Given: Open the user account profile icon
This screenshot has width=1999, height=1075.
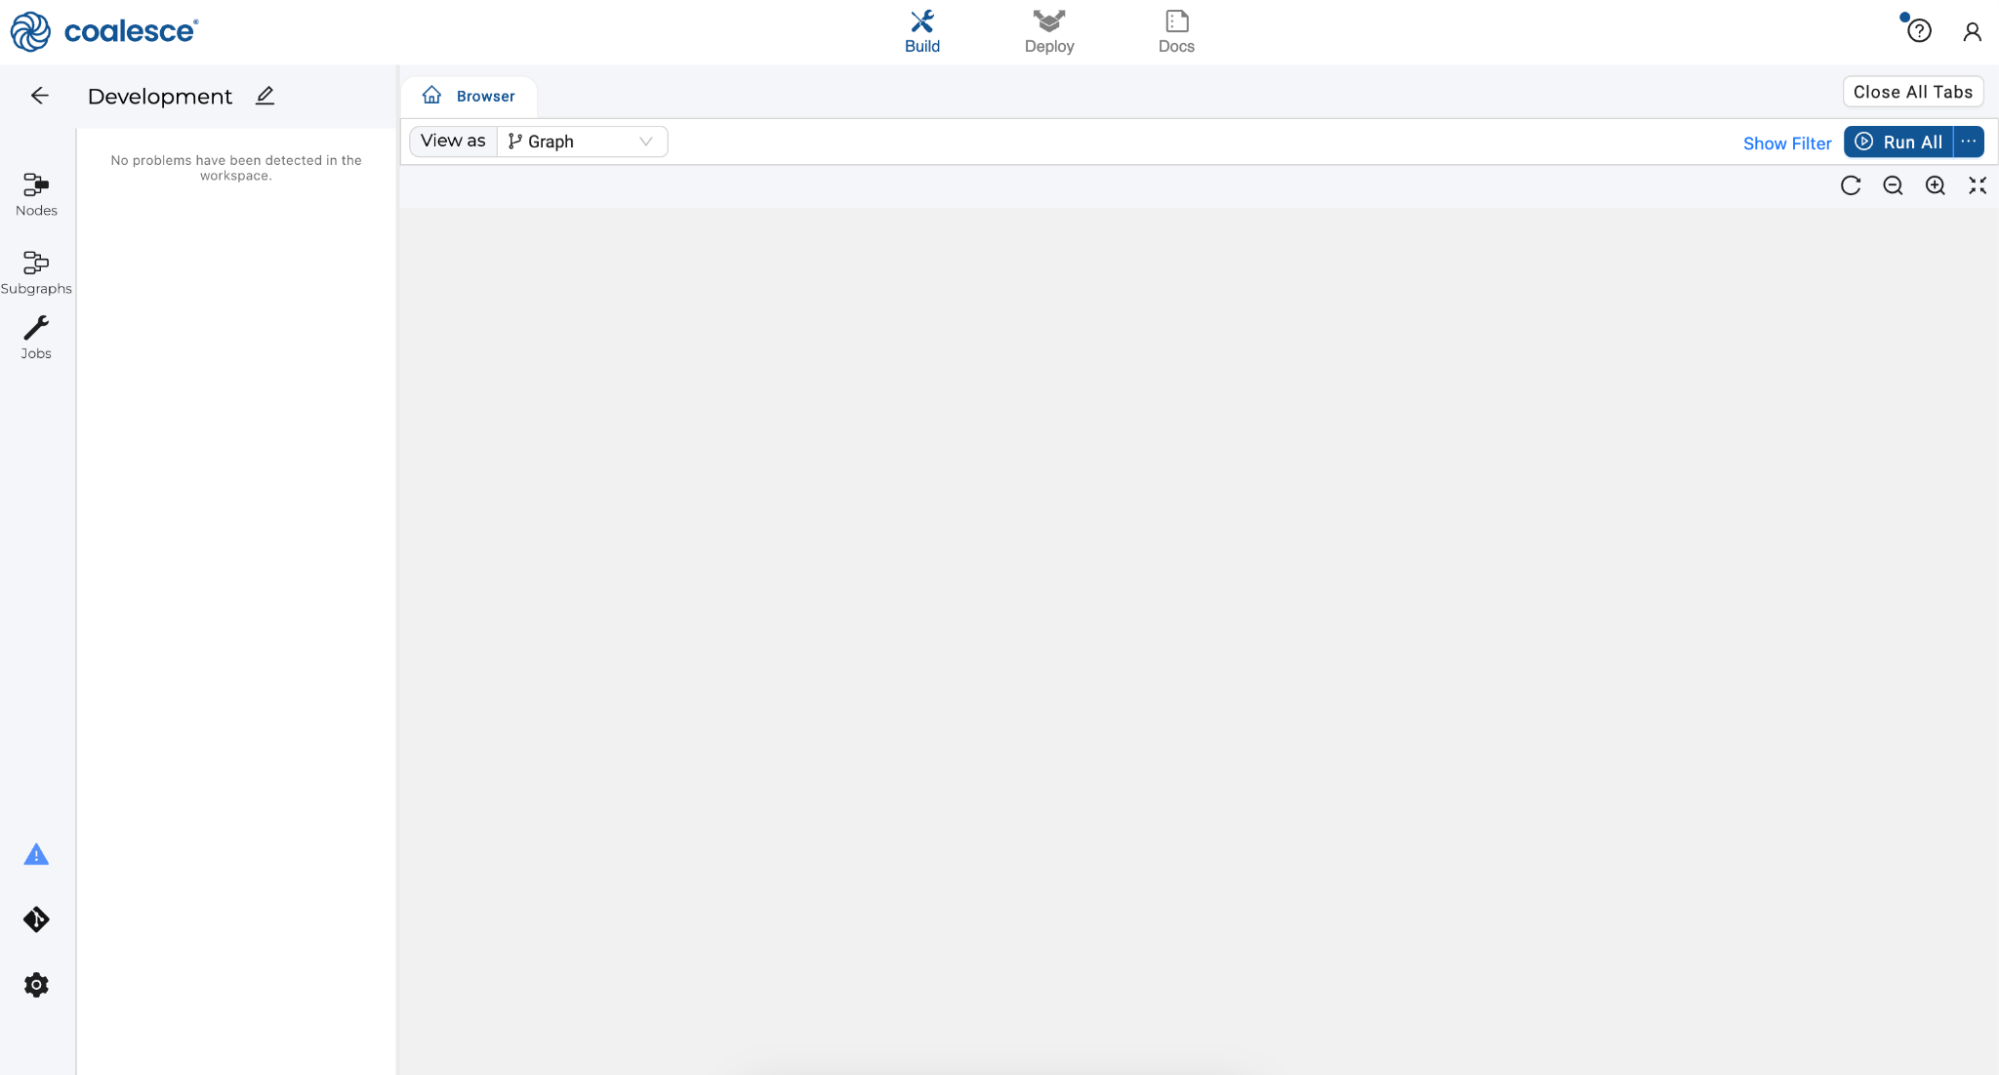Looking at the screenshot, I should [1972, 32].
